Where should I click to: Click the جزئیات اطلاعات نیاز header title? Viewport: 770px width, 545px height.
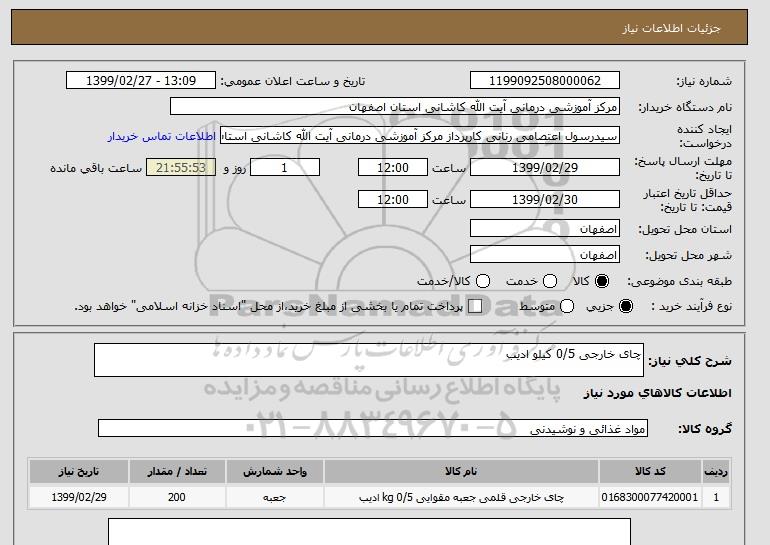click(x=671, y=28)
